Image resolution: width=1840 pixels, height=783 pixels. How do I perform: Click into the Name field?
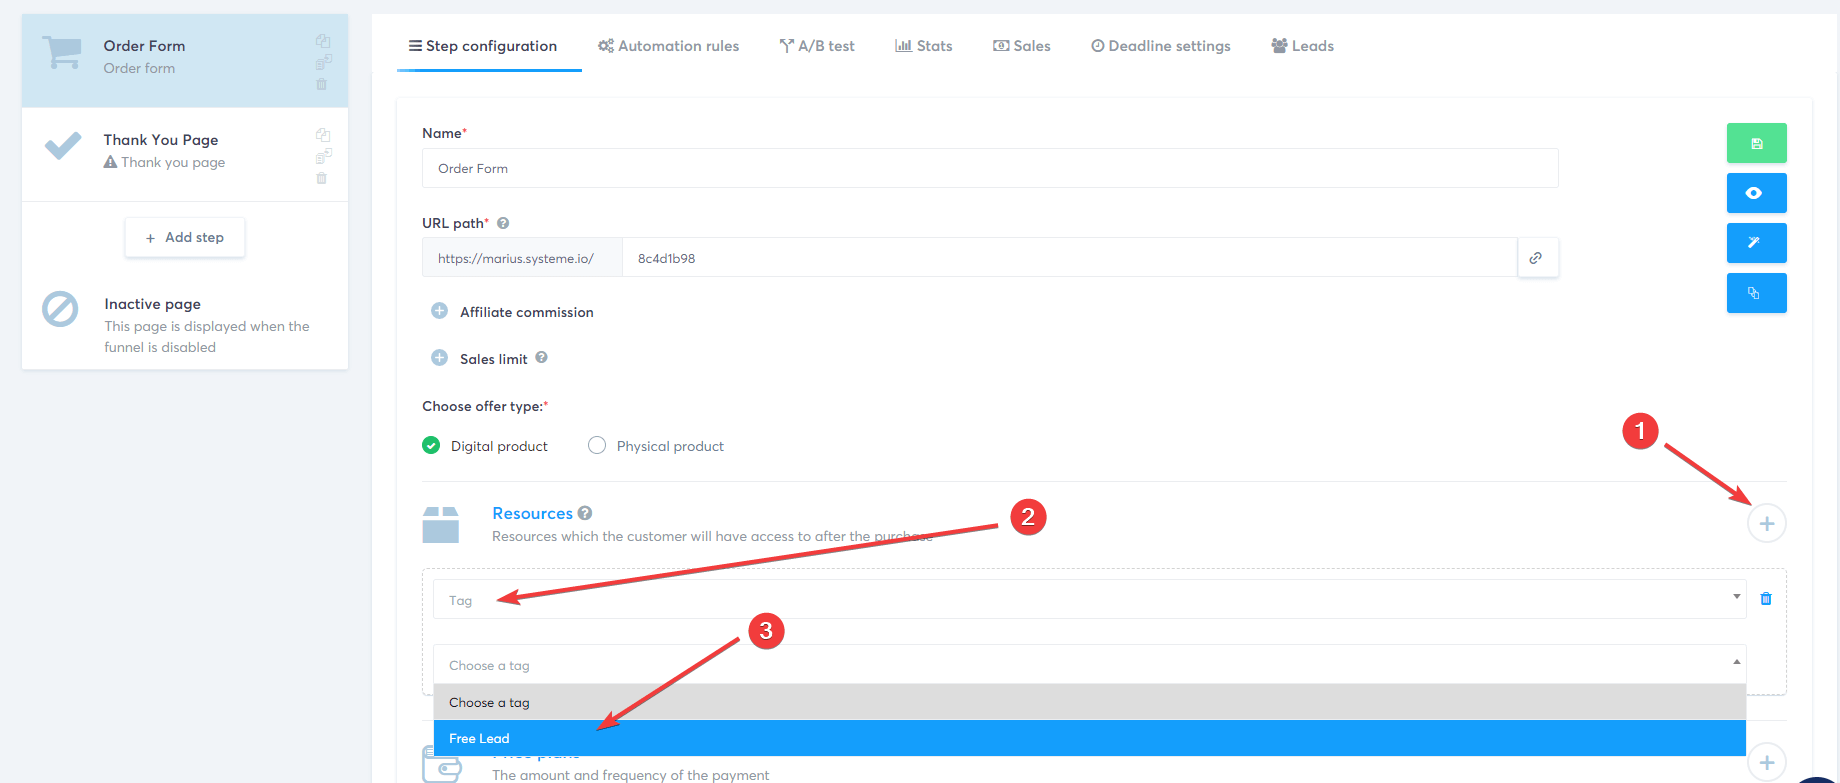[990, 168]
